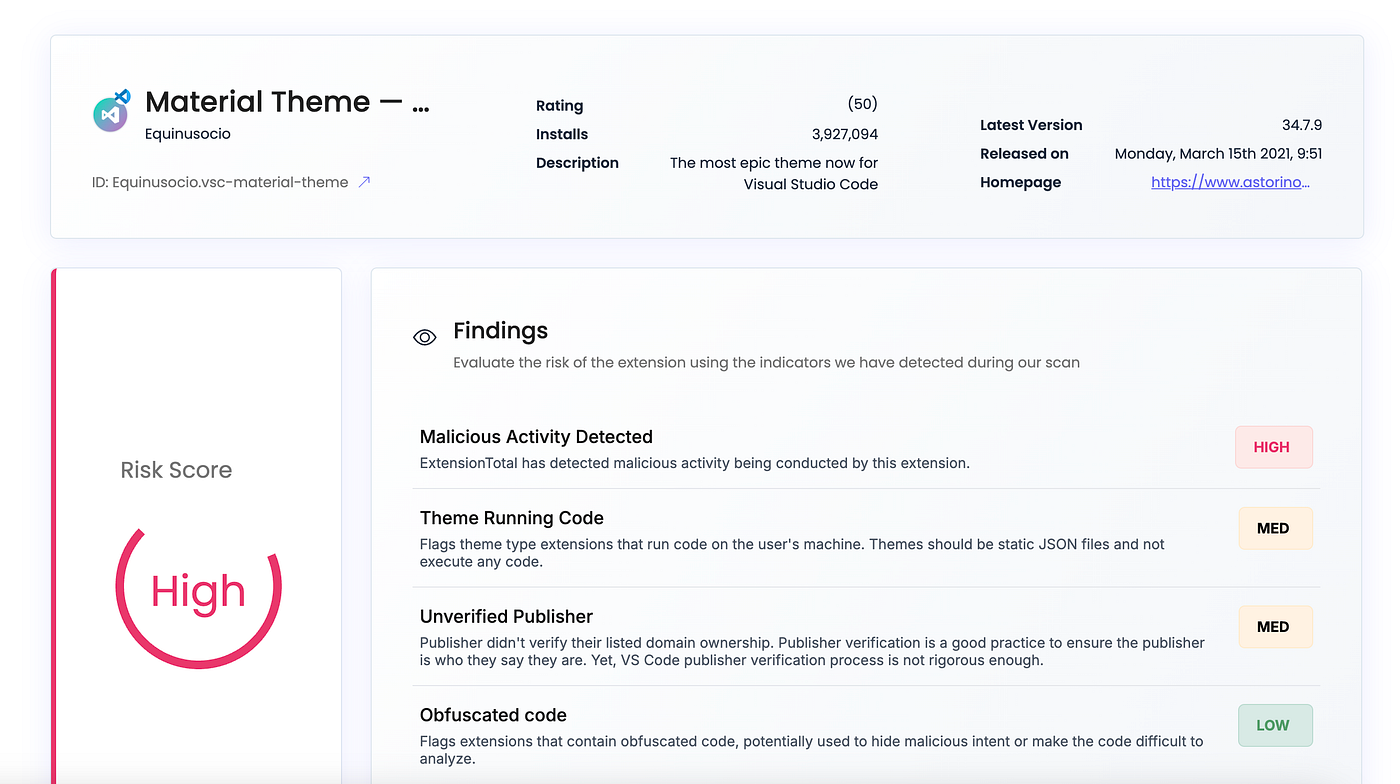1400x784 pixels.
Task: Click the ExtensionTotal malicious activity description
Action: point(695,463)
